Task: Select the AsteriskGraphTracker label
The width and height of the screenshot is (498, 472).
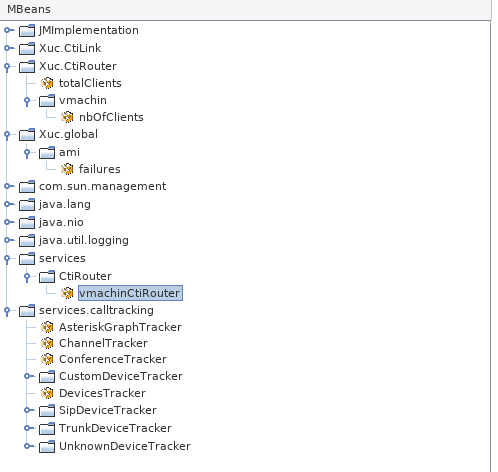Action: [x=120, y=327]
